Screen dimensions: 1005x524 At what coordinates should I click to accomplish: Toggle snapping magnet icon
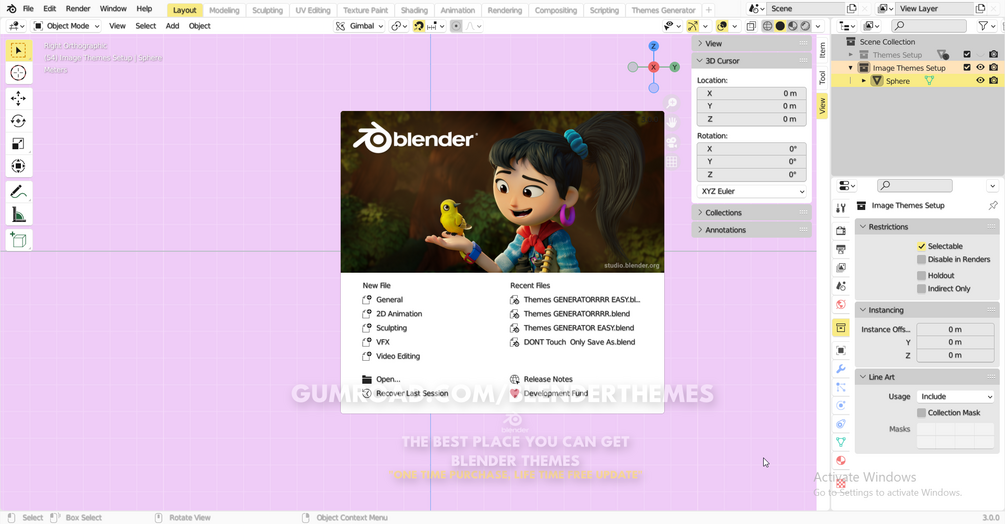tap(419, 26)
